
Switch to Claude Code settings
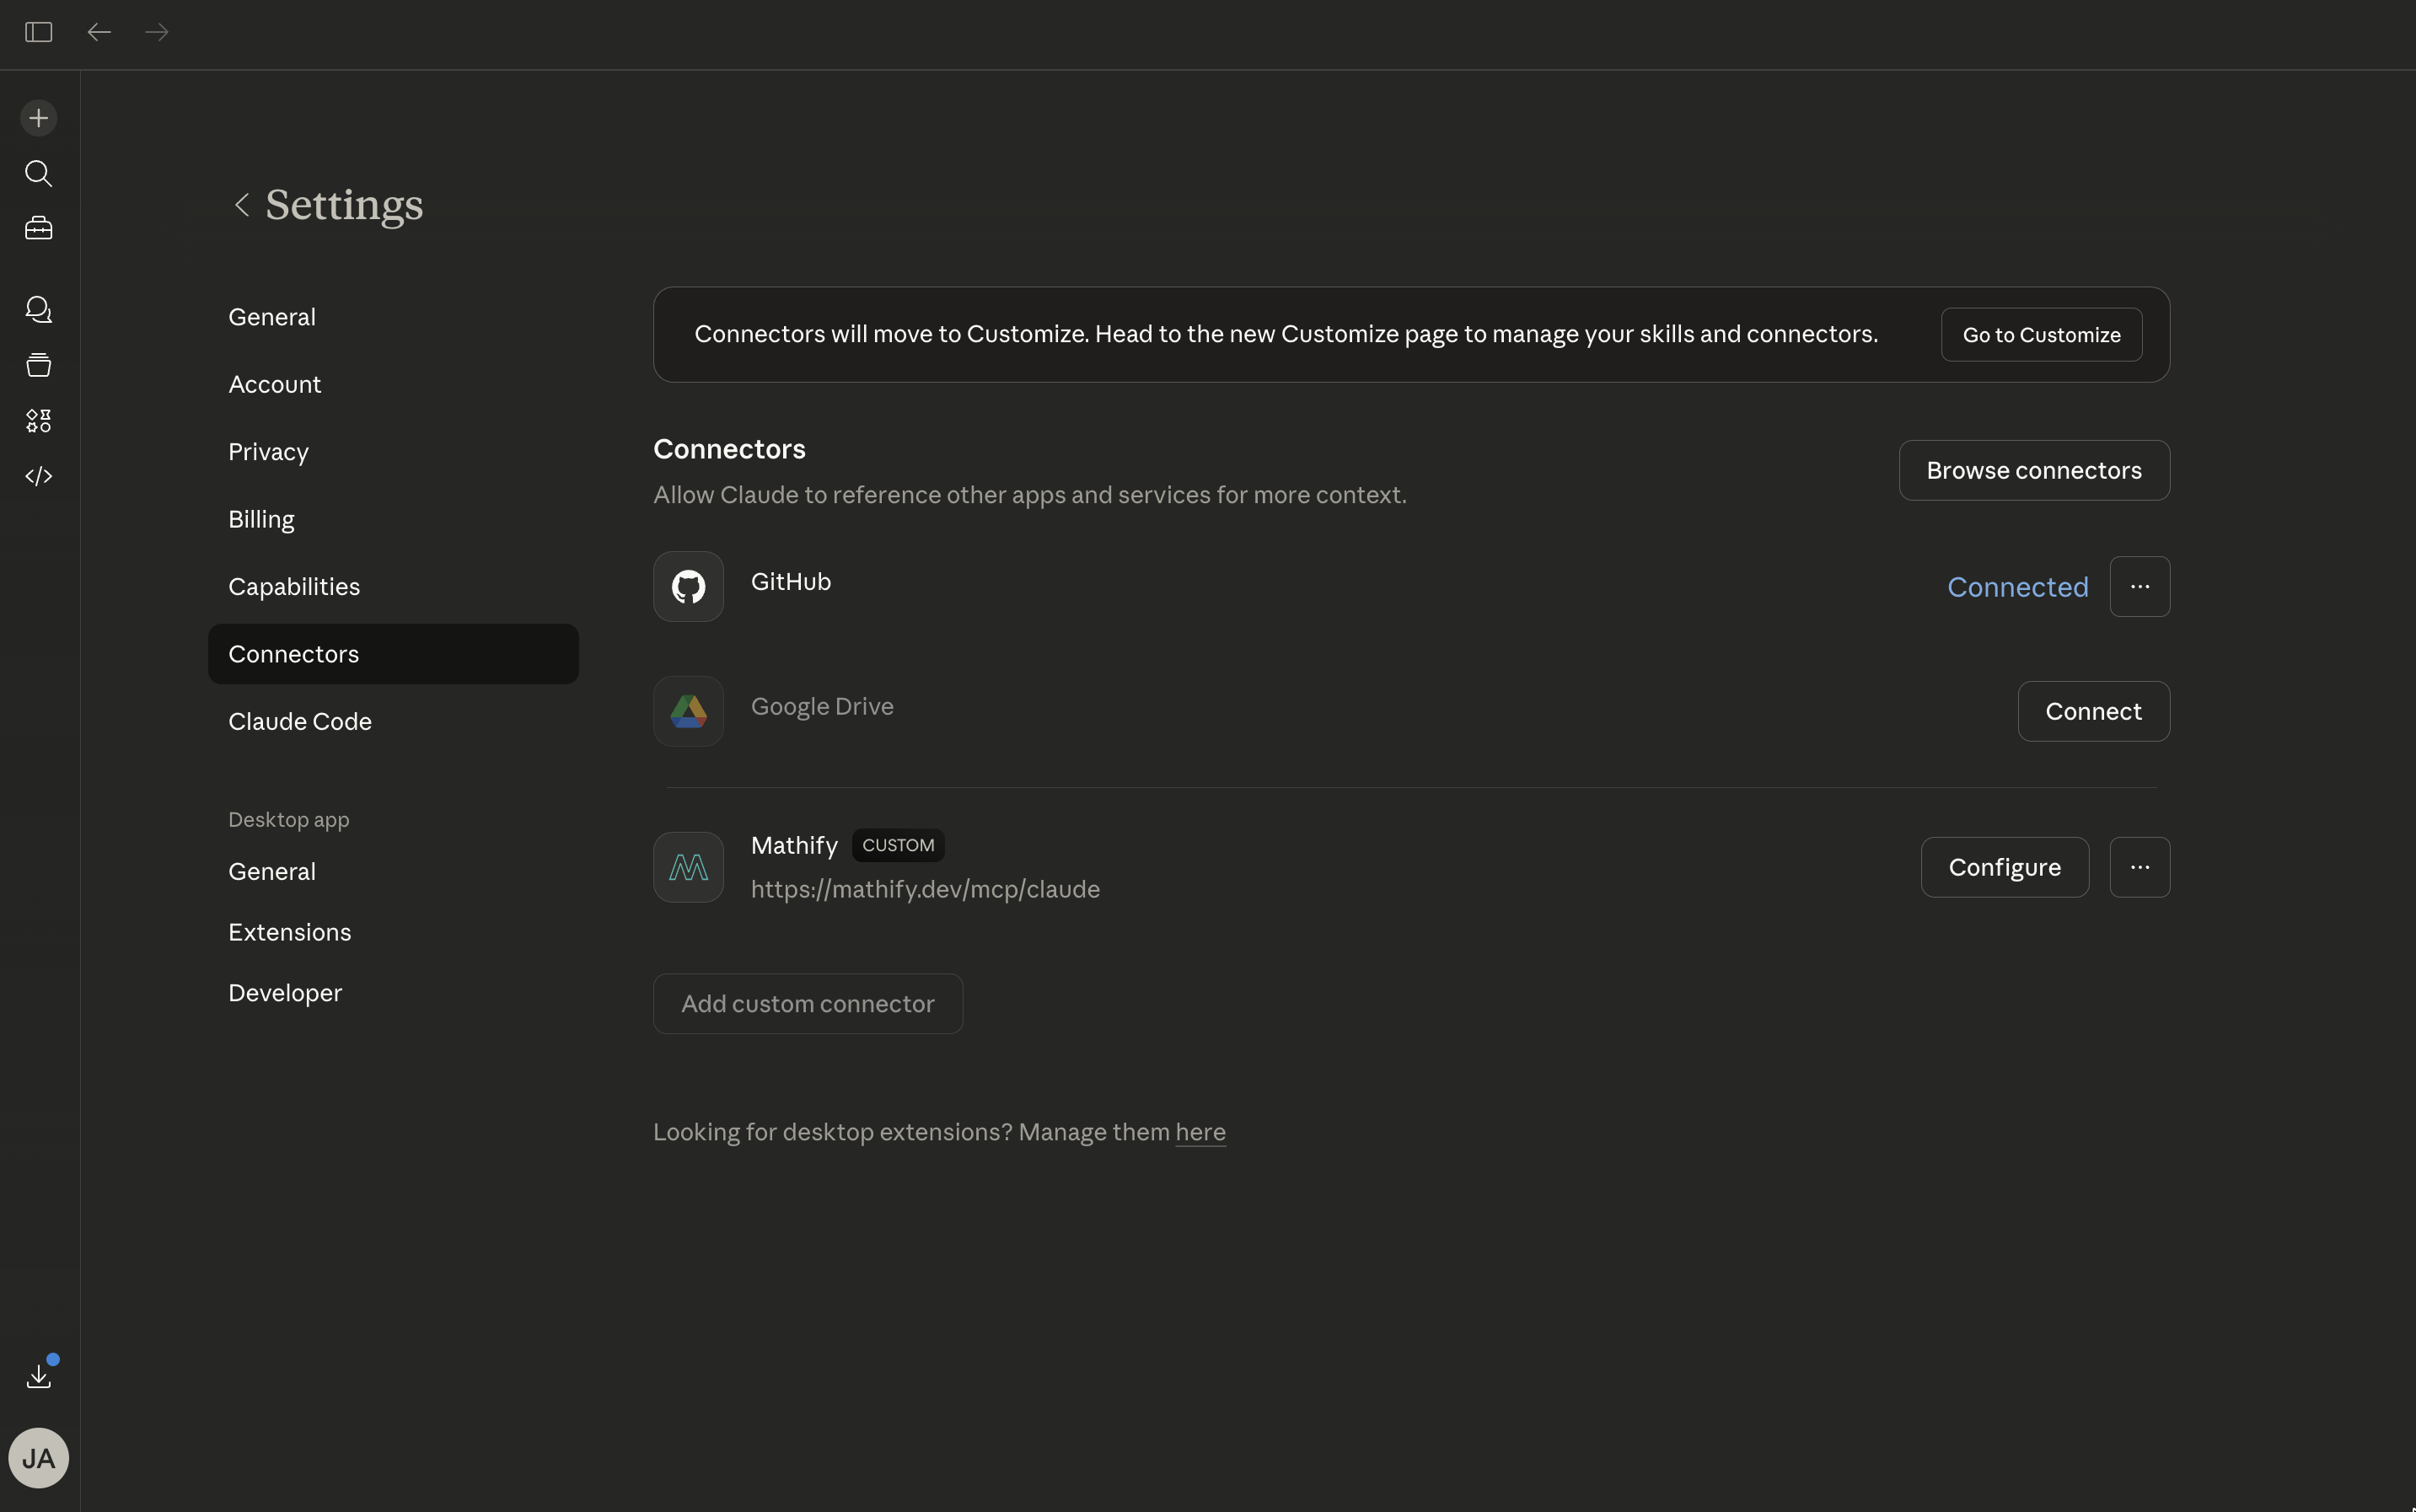(x=300, y=721)
